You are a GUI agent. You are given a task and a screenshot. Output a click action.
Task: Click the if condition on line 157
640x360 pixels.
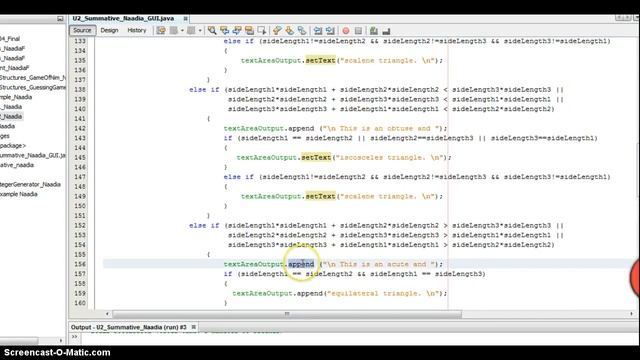362,274
